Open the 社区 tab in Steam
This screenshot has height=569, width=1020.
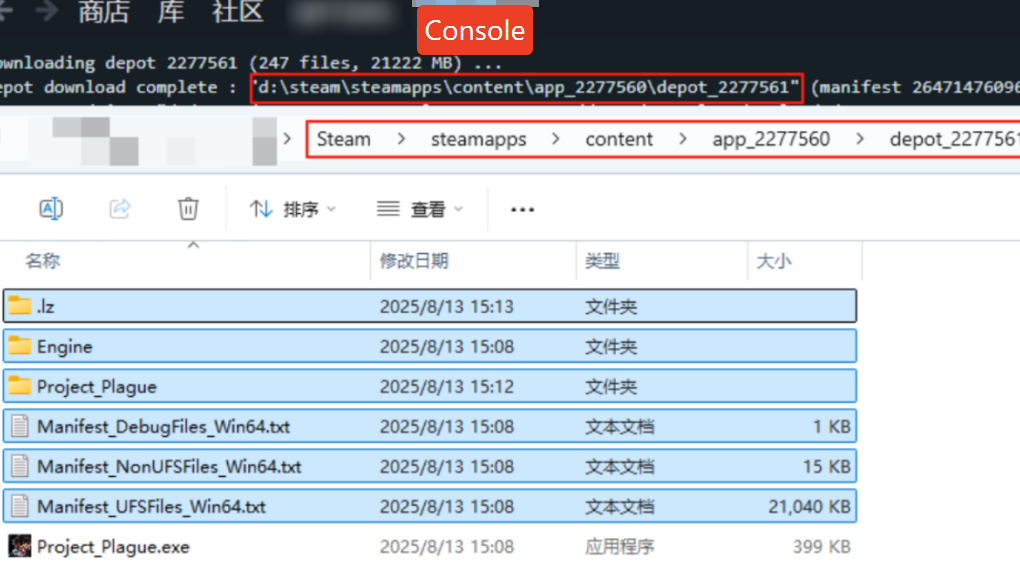(237, 12)
